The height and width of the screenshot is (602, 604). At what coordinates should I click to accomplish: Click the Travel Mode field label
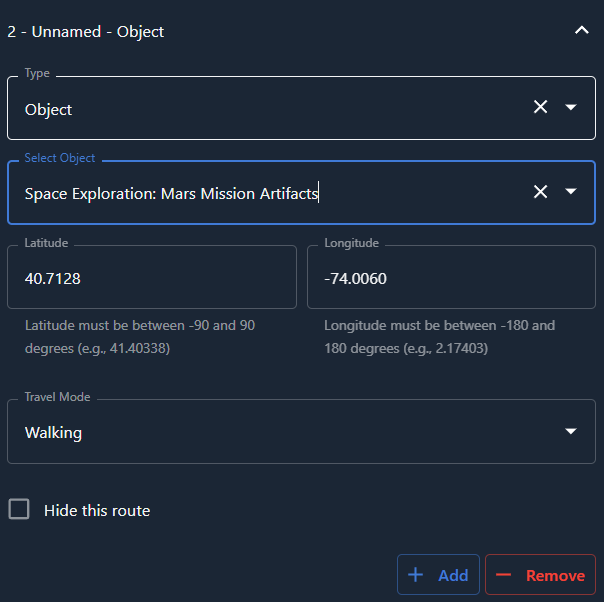(x=57, y=397)
